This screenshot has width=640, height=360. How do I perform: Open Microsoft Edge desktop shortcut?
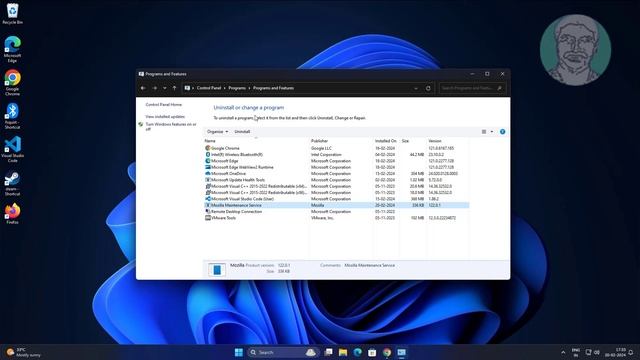(x=12, y=49)
